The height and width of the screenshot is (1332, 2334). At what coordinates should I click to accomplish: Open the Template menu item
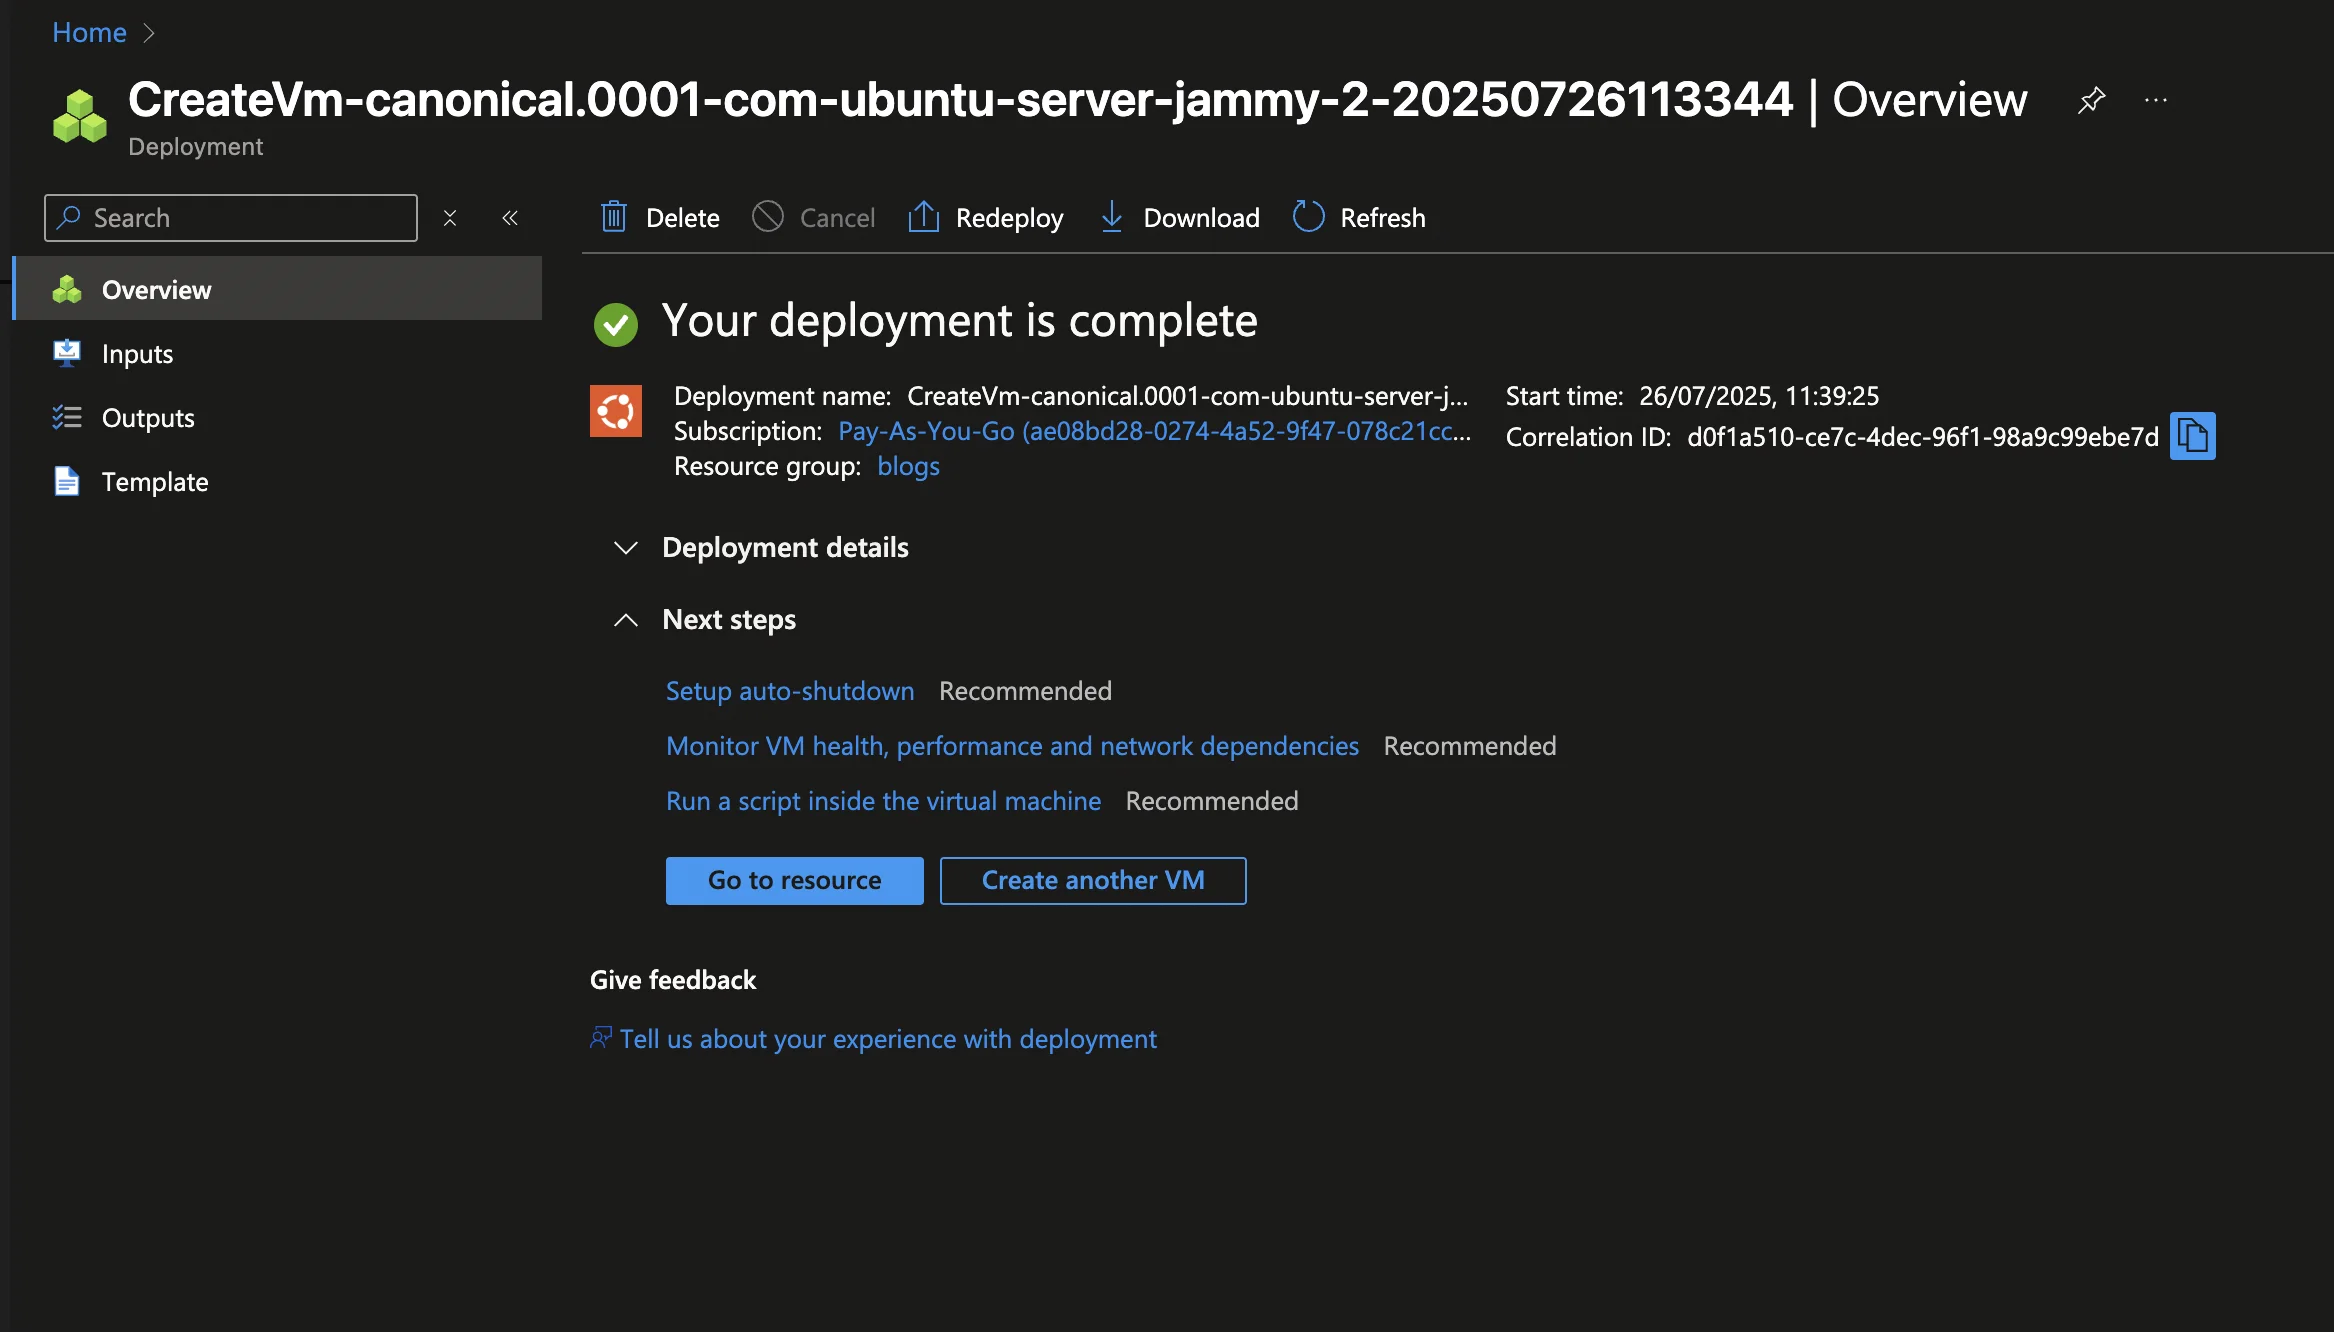point(155,482)
